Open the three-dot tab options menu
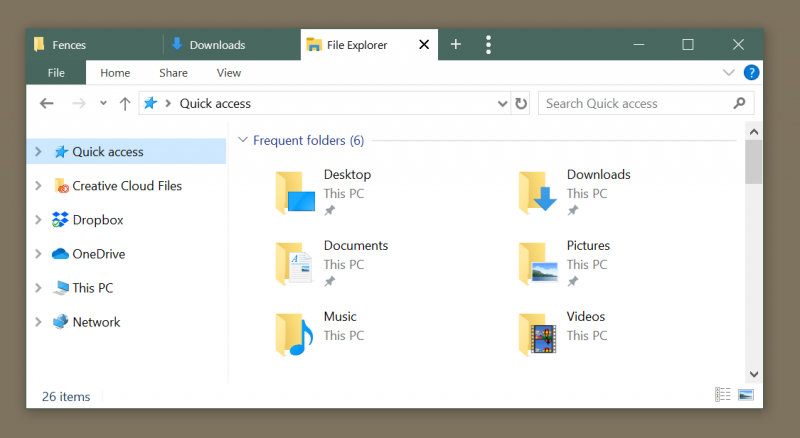The image size is (800, 438). point(488,45)
